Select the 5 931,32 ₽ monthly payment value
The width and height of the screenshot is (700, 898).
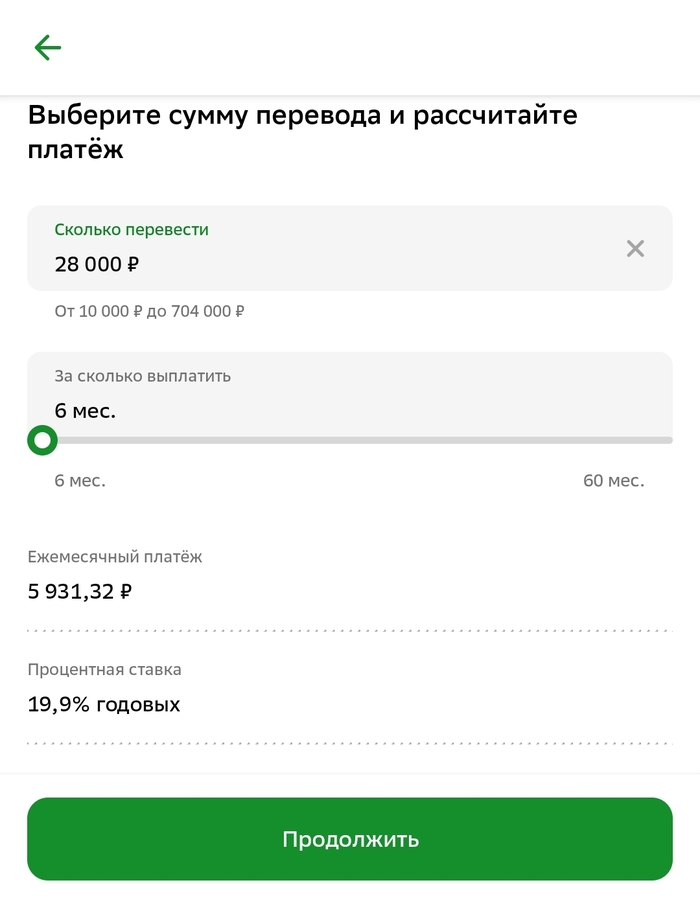(80, 591)
